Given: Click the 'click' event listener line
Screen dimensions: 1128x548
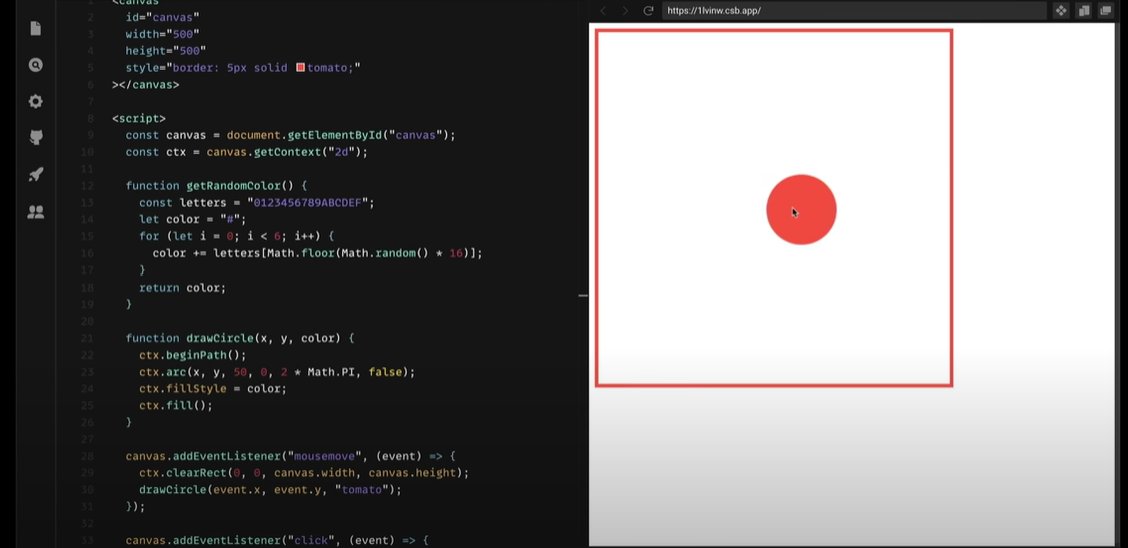Looking at the screenshot, I should (277, 540).
